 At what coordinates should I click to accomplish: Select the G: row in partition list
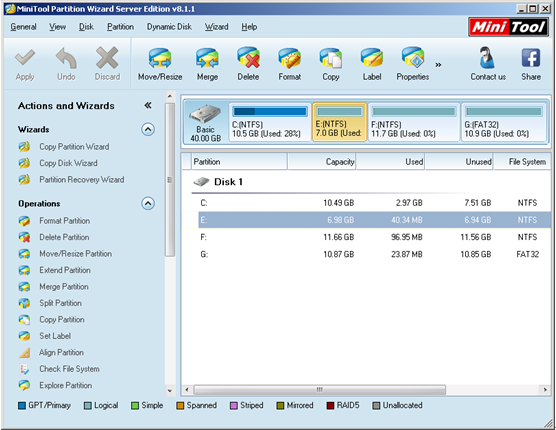click(x=366, y=254)
